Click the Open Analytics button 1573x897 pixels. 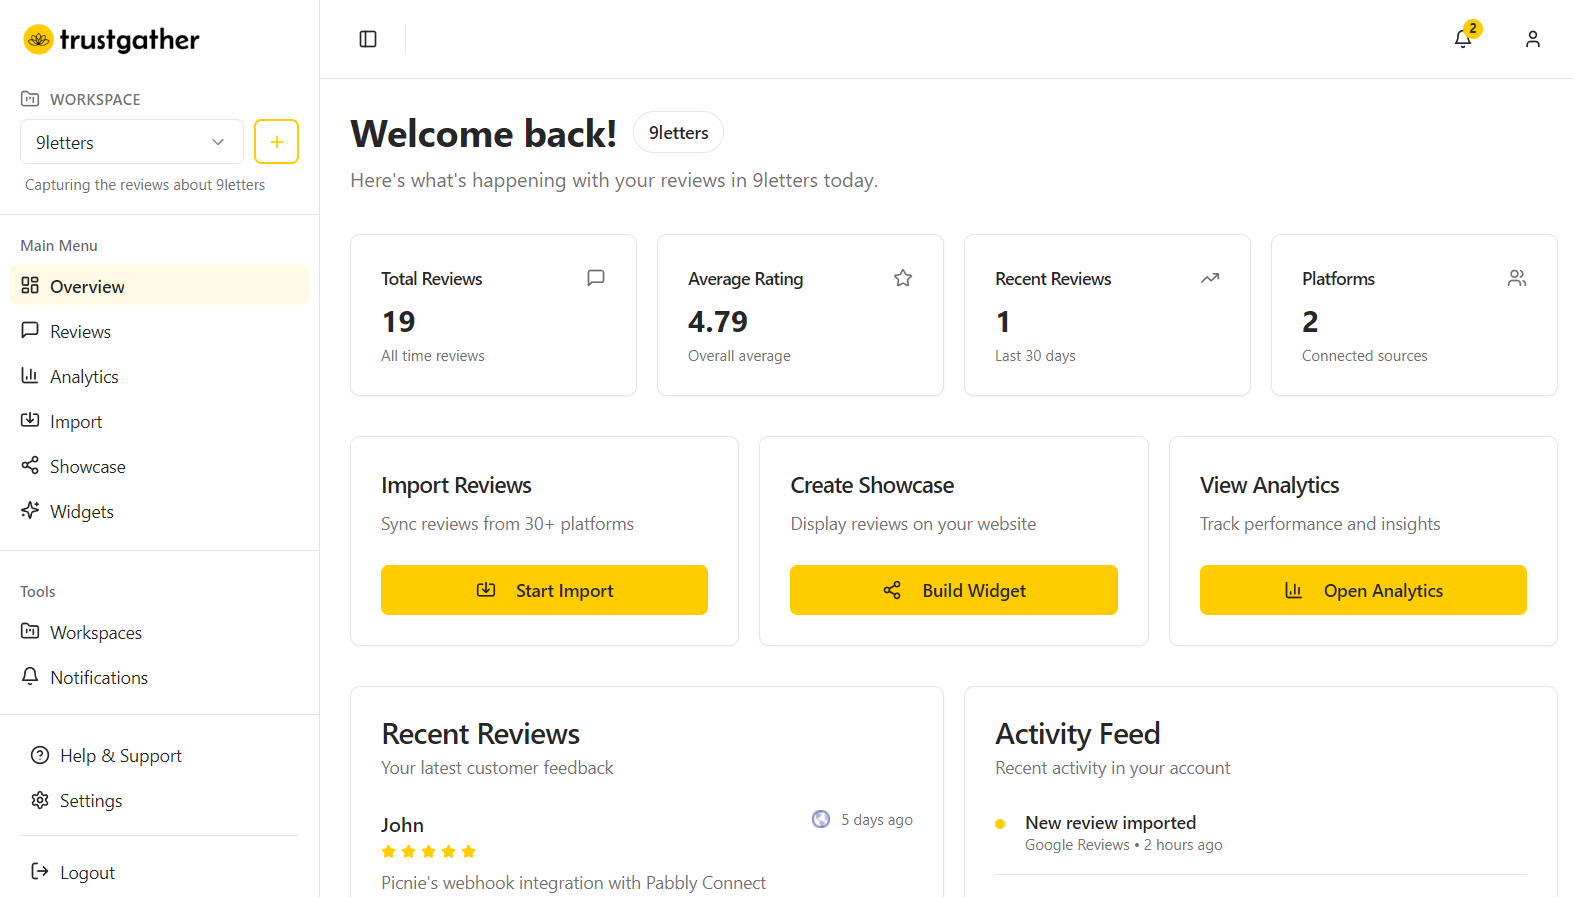[x=1363, y=590]
